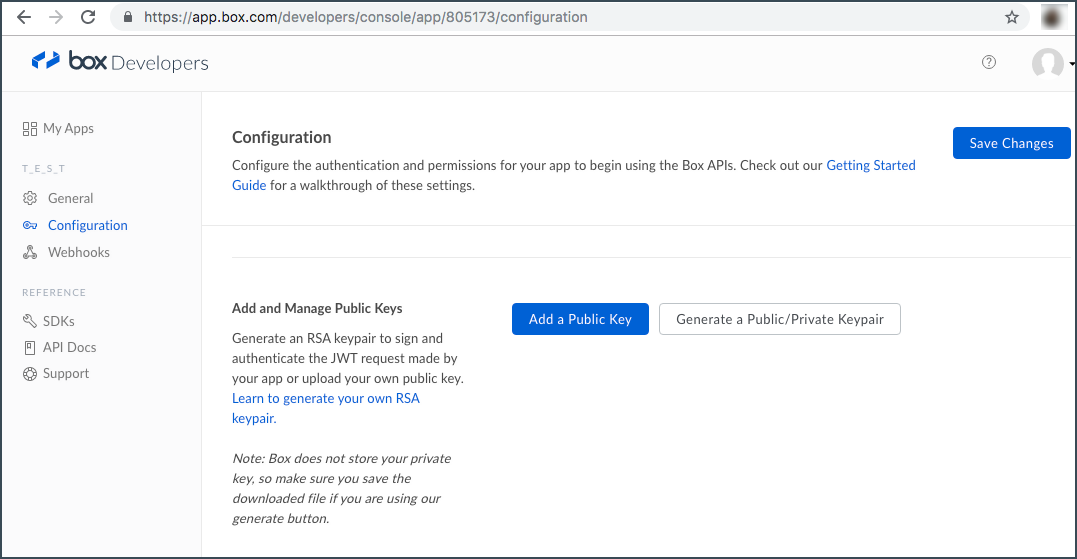Open the Webhooks sidebar section

pyautogui.click(x=79, y=252)
